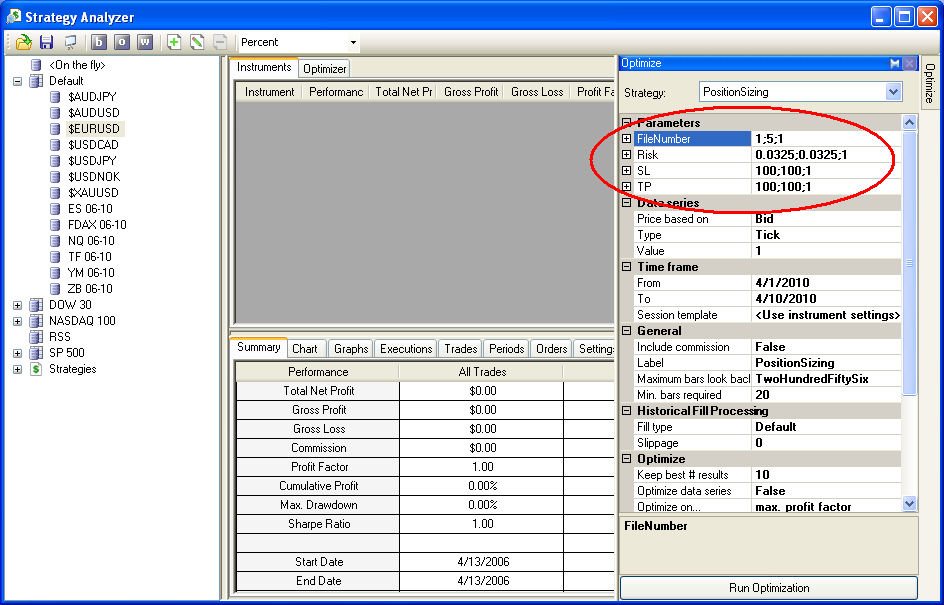Click the Include commission False value
This screenshot has height=605, width=944.
click(x=827, y=347)
